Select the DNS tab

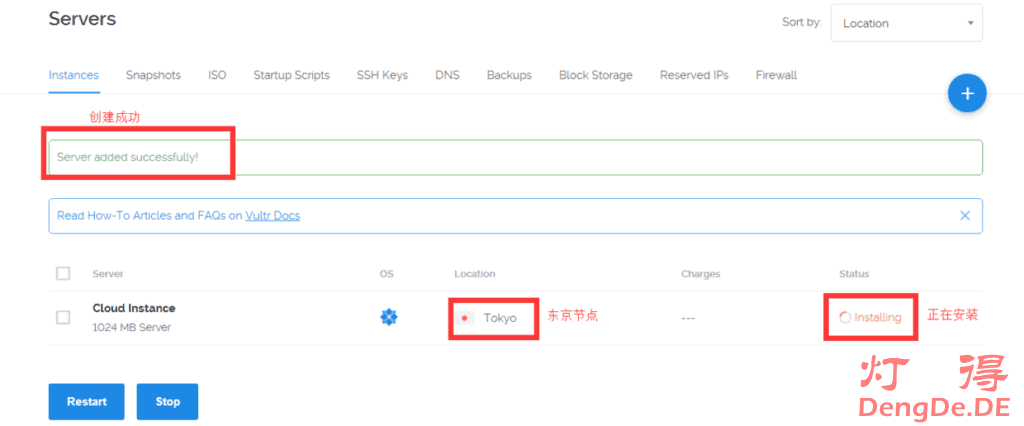pyautogui.click(x=447, y=75)
